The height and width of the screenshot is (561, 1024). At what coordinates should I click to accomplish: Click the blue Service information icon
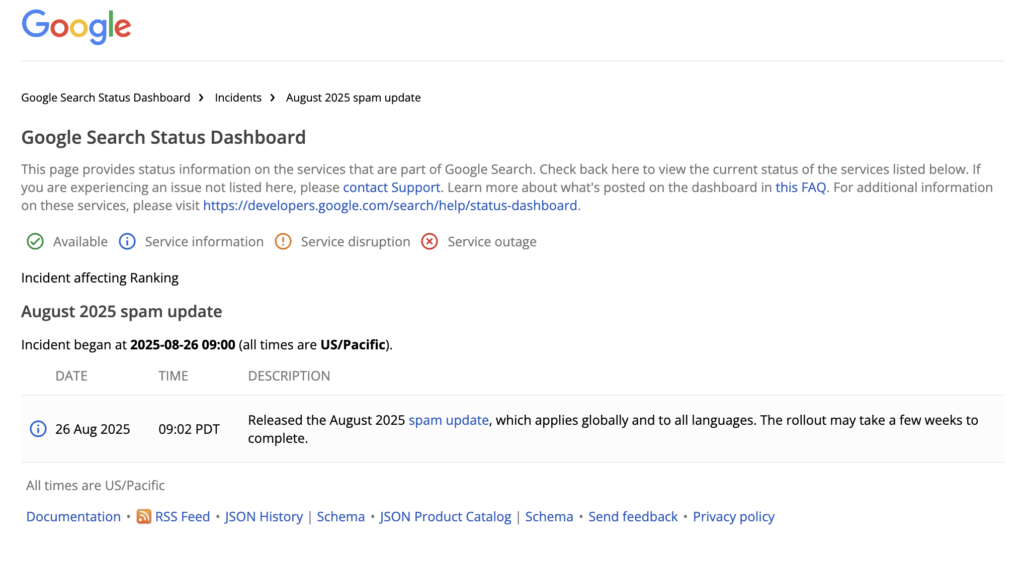tap(127, 241)
